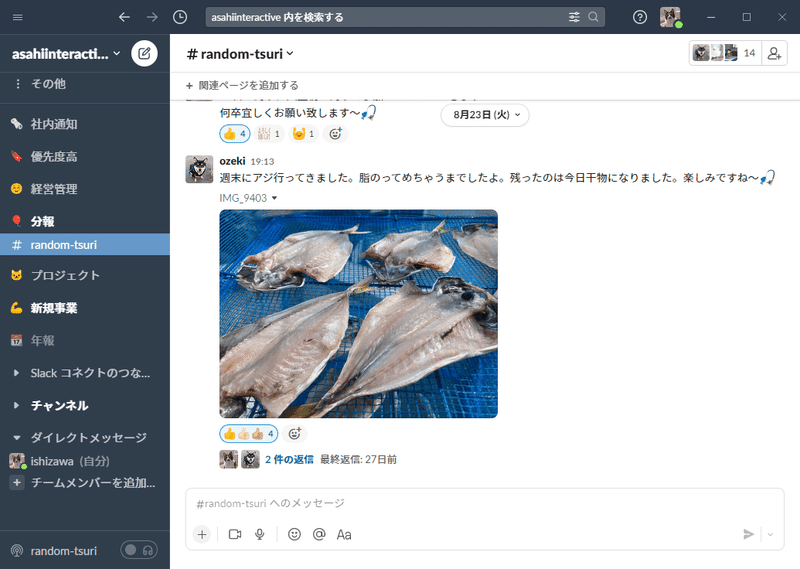Send the message with the paper plane

[x=748, y=534]
